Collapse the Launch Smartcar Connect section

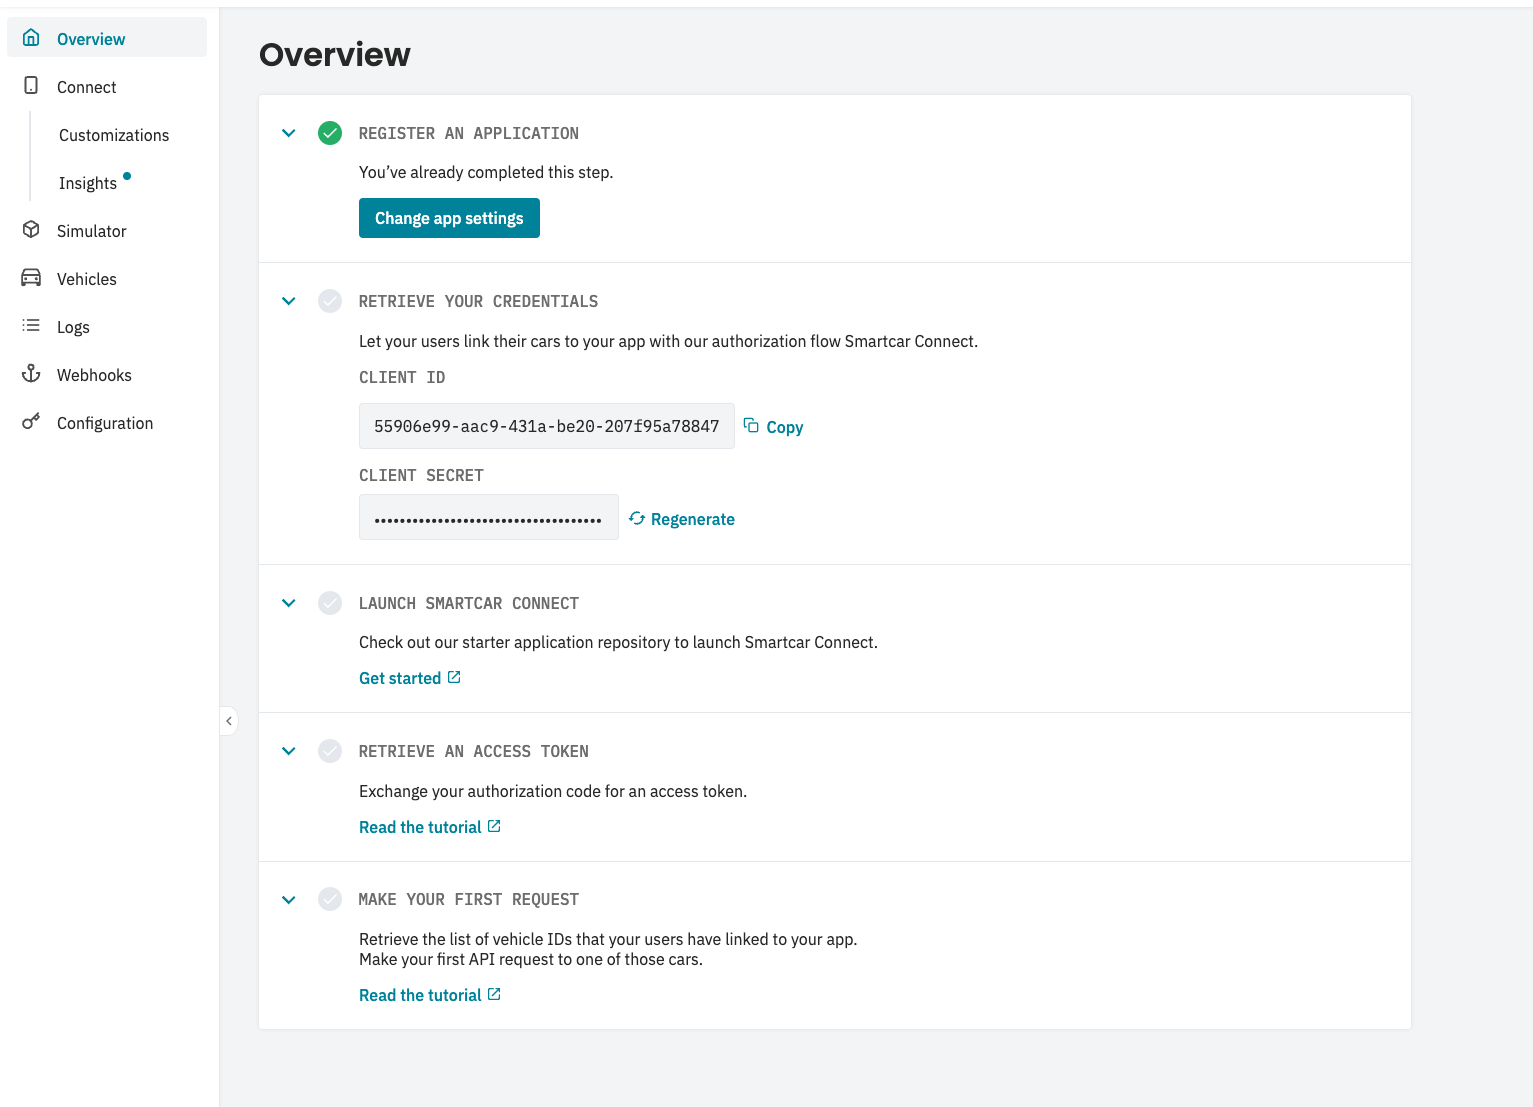(289, 603)
